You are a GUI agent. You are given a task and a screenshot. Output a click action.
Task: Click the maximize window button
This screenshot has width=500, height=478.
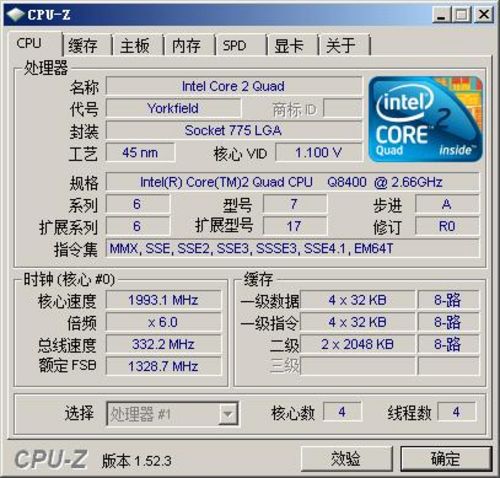(x=462, y=15)
